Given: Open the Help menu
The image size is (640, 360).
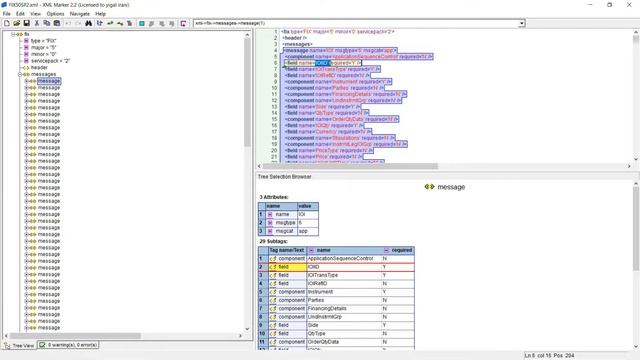Looking at the screenshot, I should coord(100,14).
